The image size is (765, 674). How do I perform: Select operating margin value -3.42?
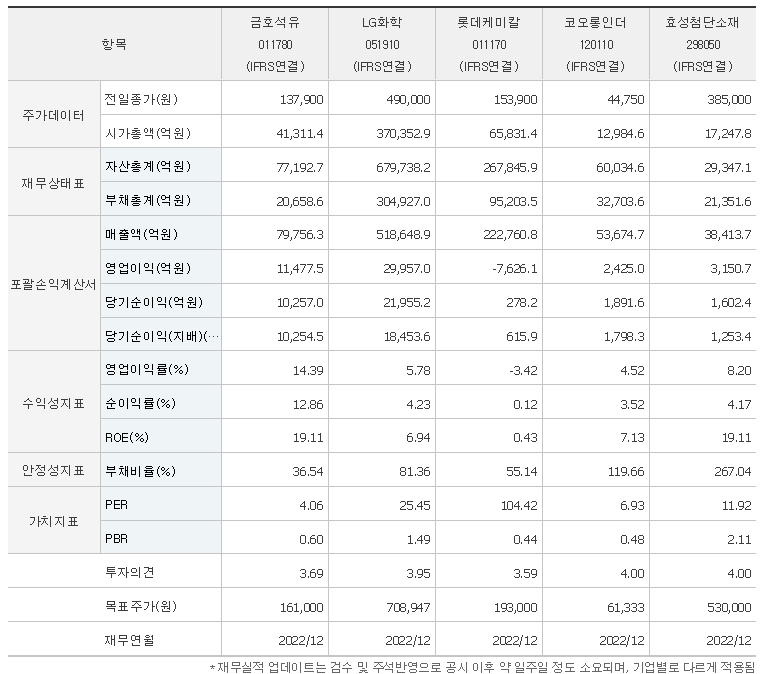pos(523,370)
